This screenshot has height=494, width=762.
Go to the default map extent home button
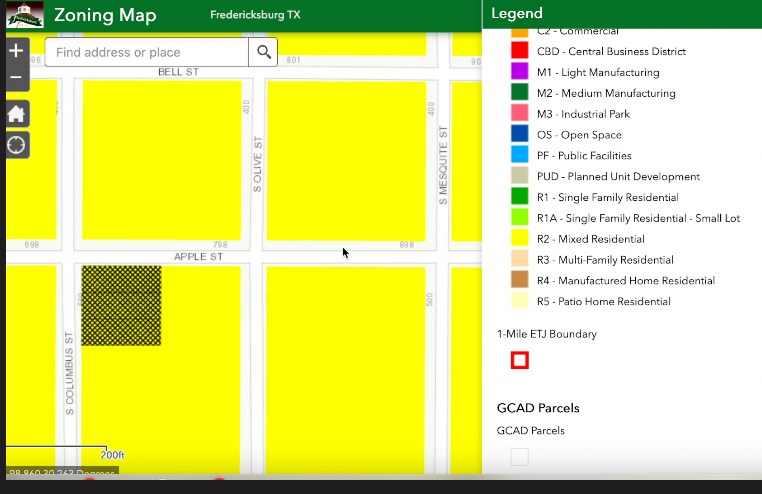(x=16, y=114)
